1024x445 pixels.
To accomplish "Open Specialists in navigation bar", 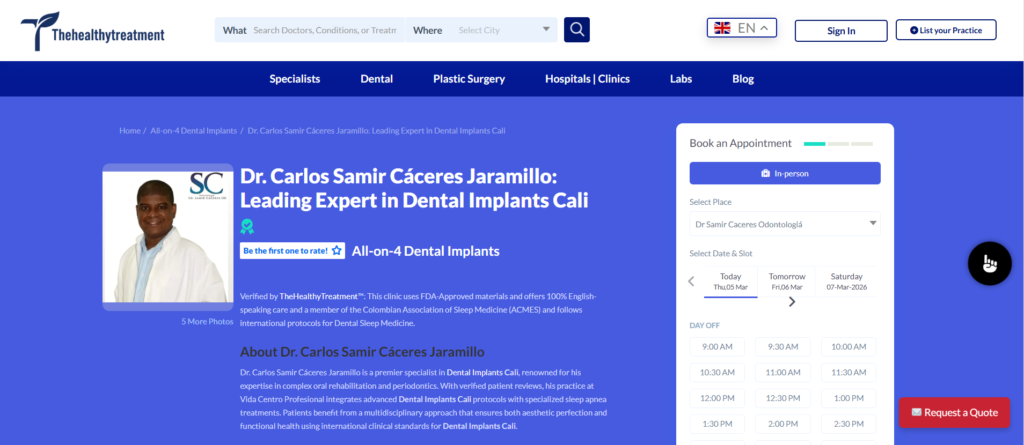I will point(295,79).
